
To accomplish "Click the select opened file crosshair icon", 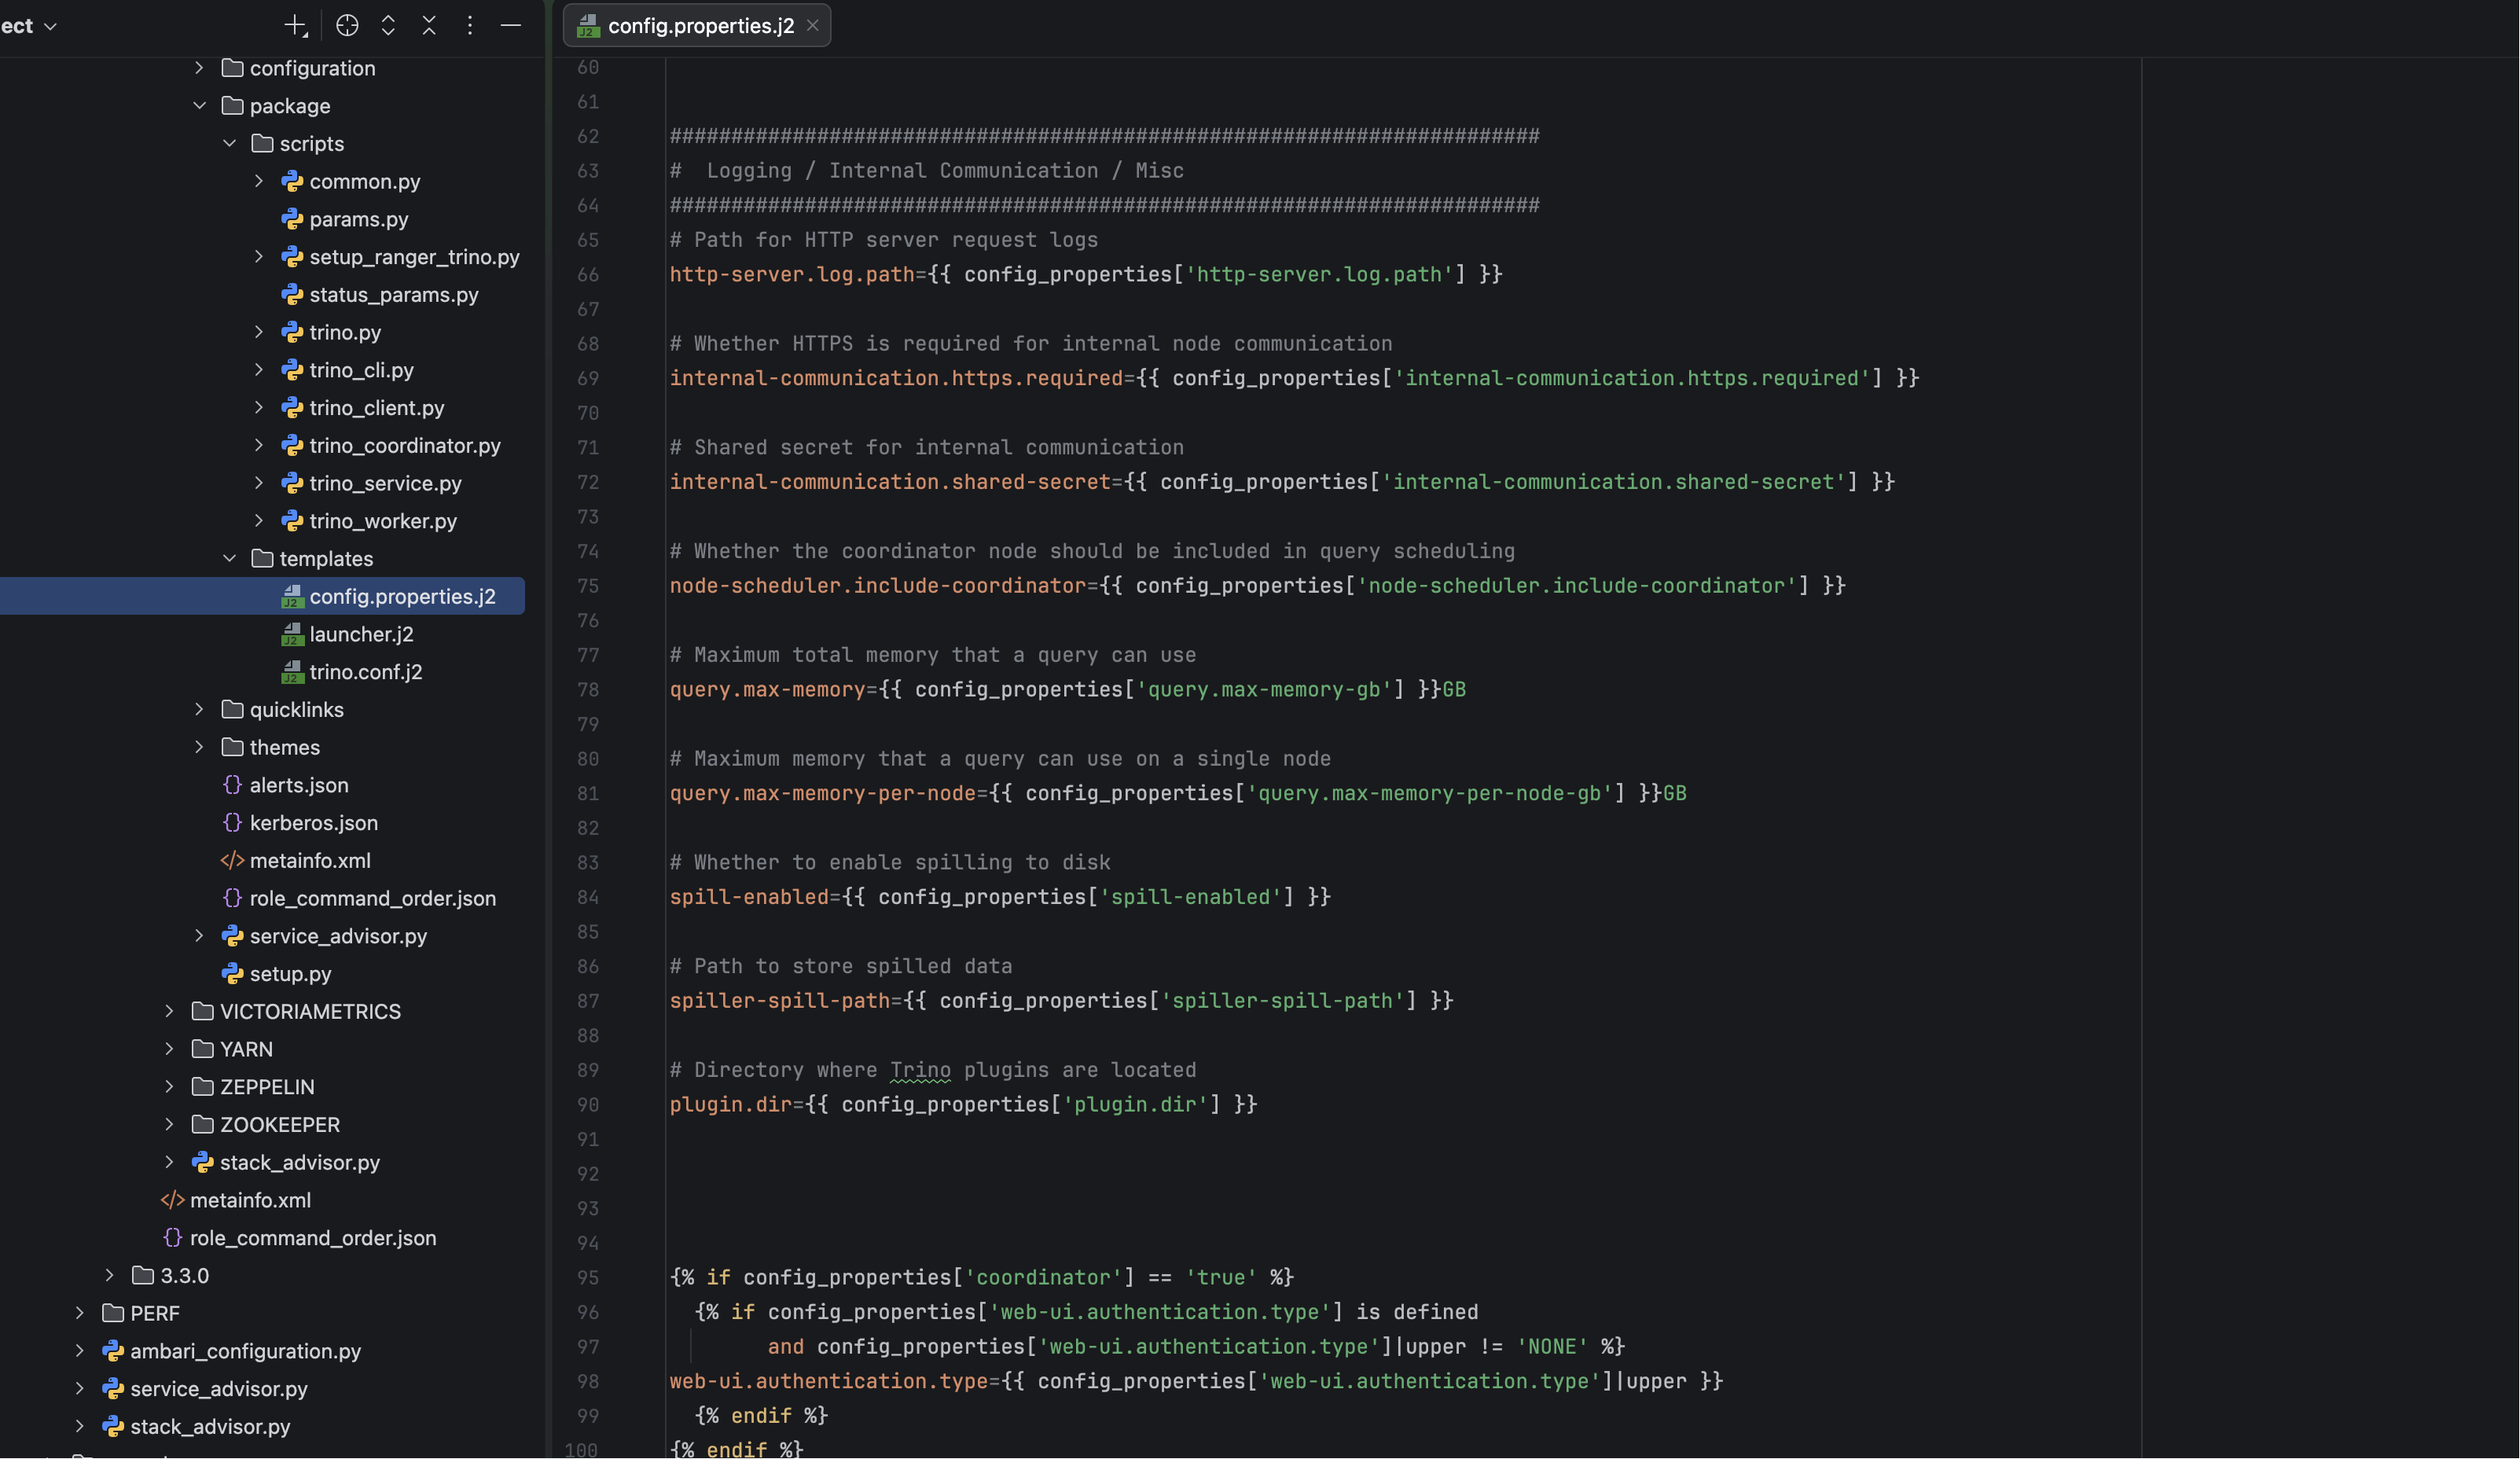I will coord(347,26).
